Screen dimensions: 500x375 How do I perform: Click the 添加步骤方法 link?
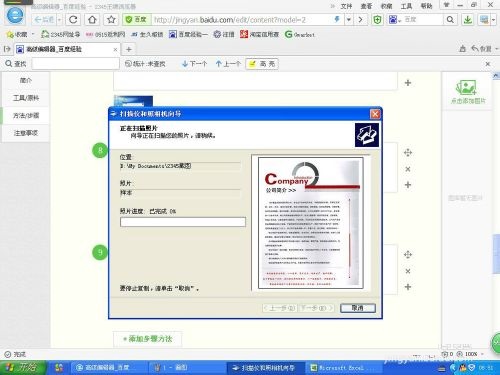[148, 339]
